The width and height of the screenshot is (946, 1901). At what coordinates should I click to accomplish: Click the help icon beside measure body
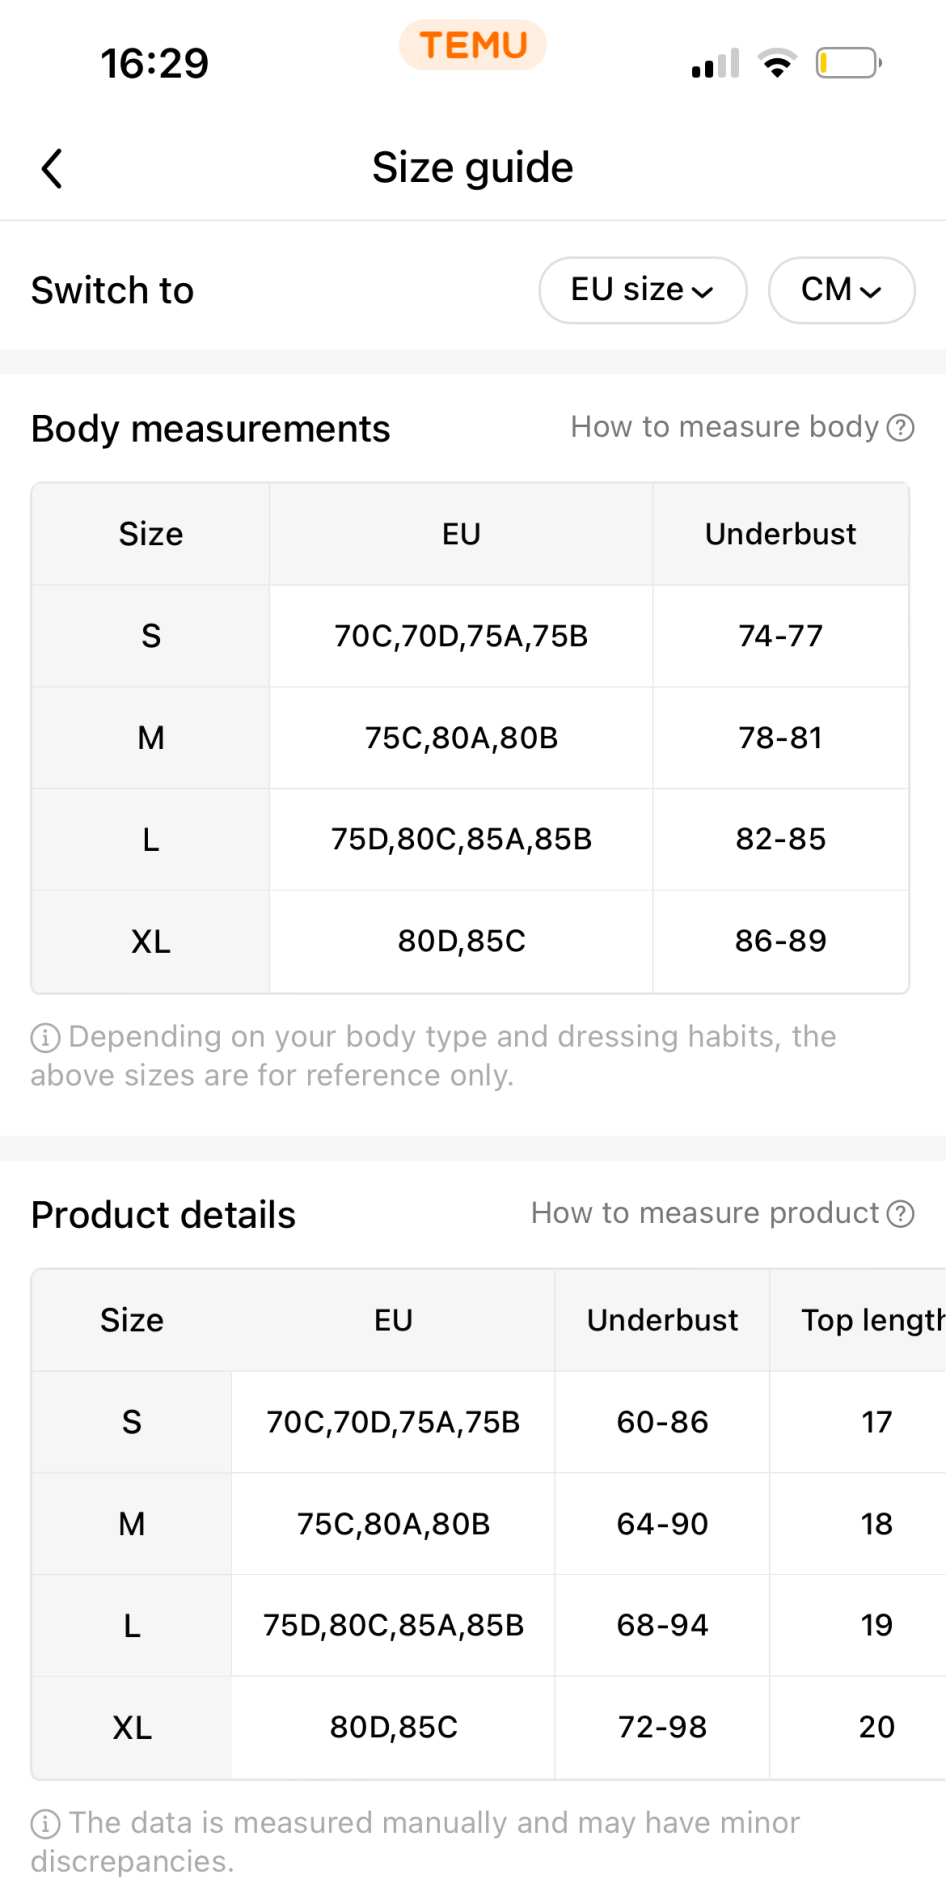(901, 428)
